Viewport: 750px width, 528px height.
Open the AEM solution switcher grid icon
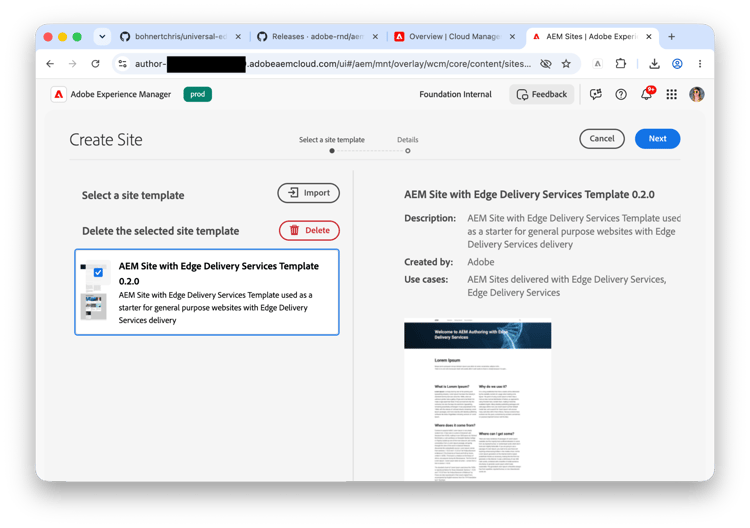point(672,94)
